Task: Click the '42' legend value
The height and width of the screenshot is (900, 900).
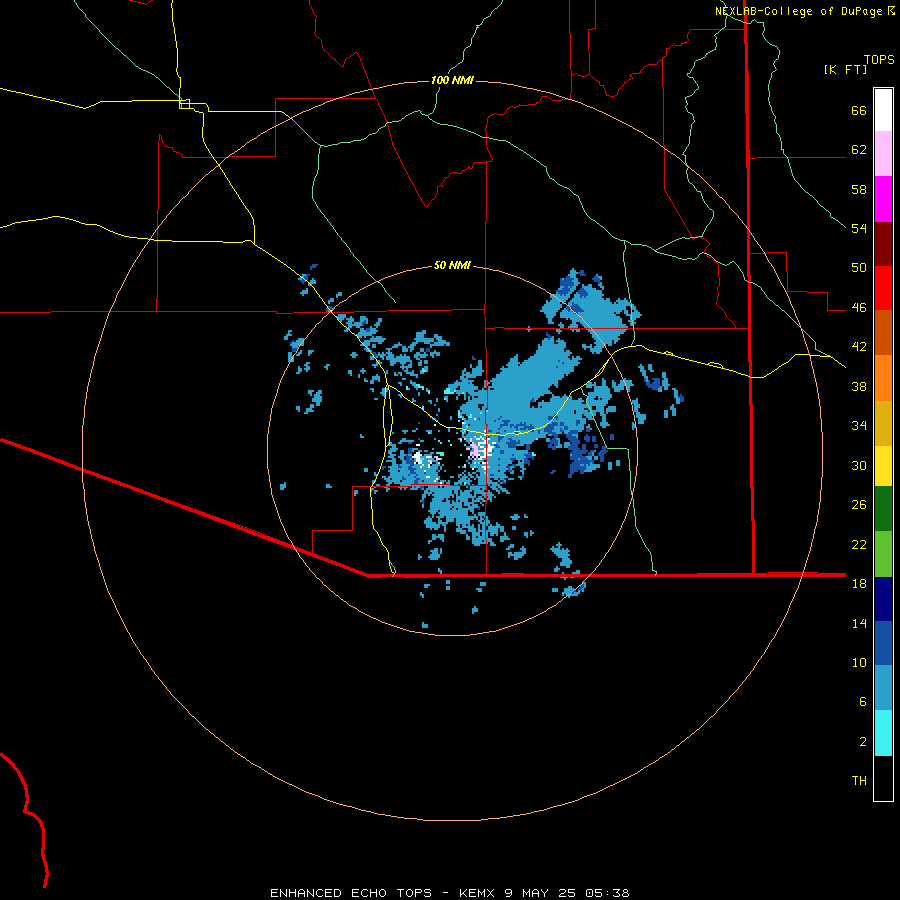Action: pos(859,347)
